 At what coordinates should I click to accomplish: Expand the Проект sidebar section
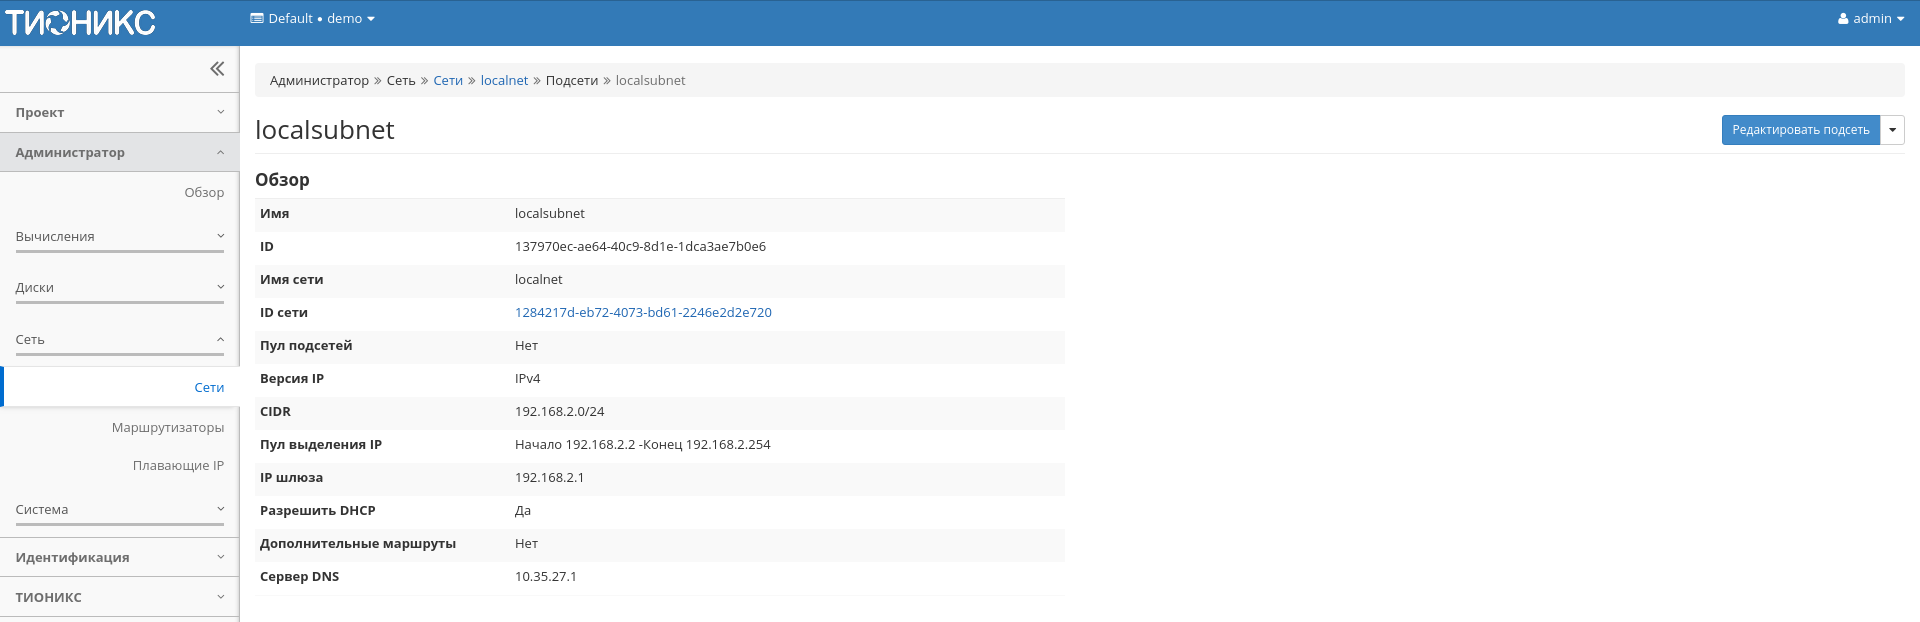[x=119, y=113]
